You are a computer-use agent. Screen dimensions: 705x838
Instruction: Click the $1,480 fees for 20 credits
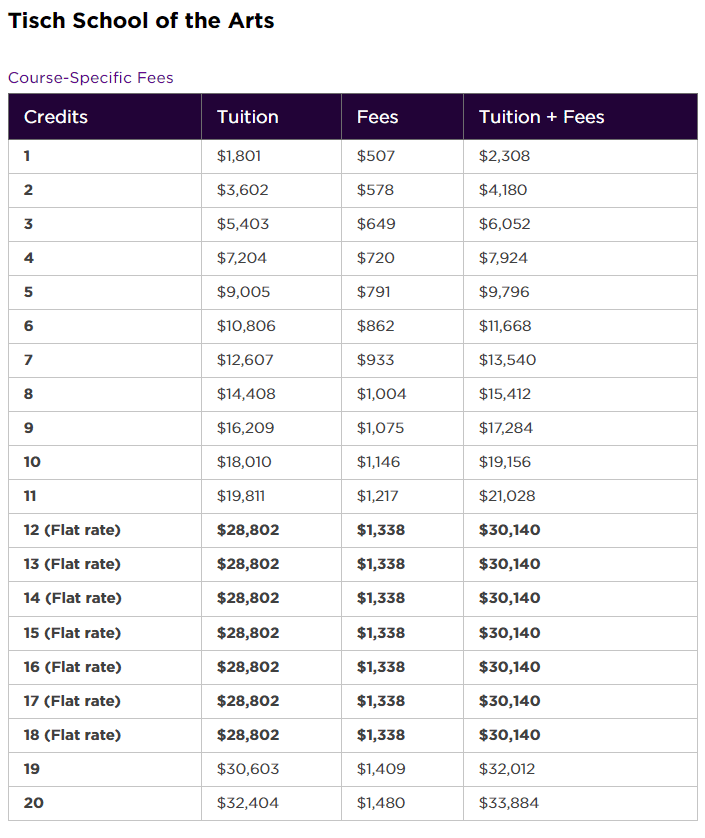[x=380, y=803]
